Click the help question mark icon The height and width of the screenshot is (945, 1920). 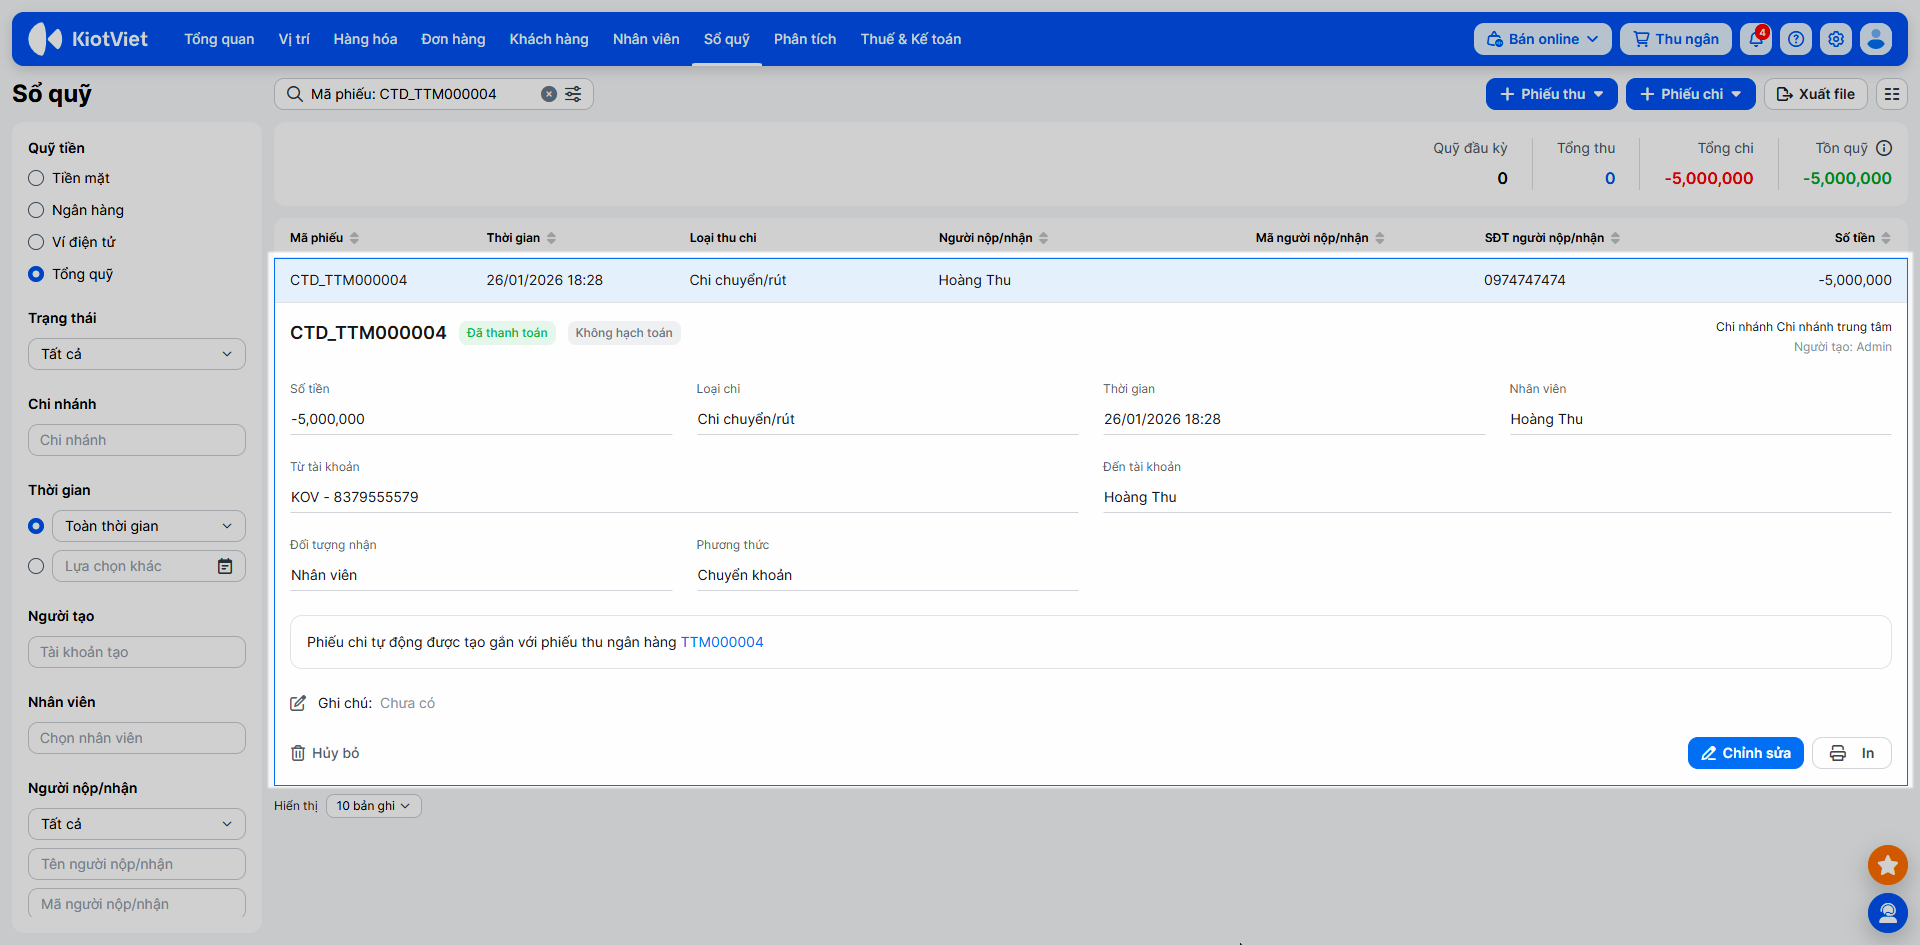pos(1796,39)
